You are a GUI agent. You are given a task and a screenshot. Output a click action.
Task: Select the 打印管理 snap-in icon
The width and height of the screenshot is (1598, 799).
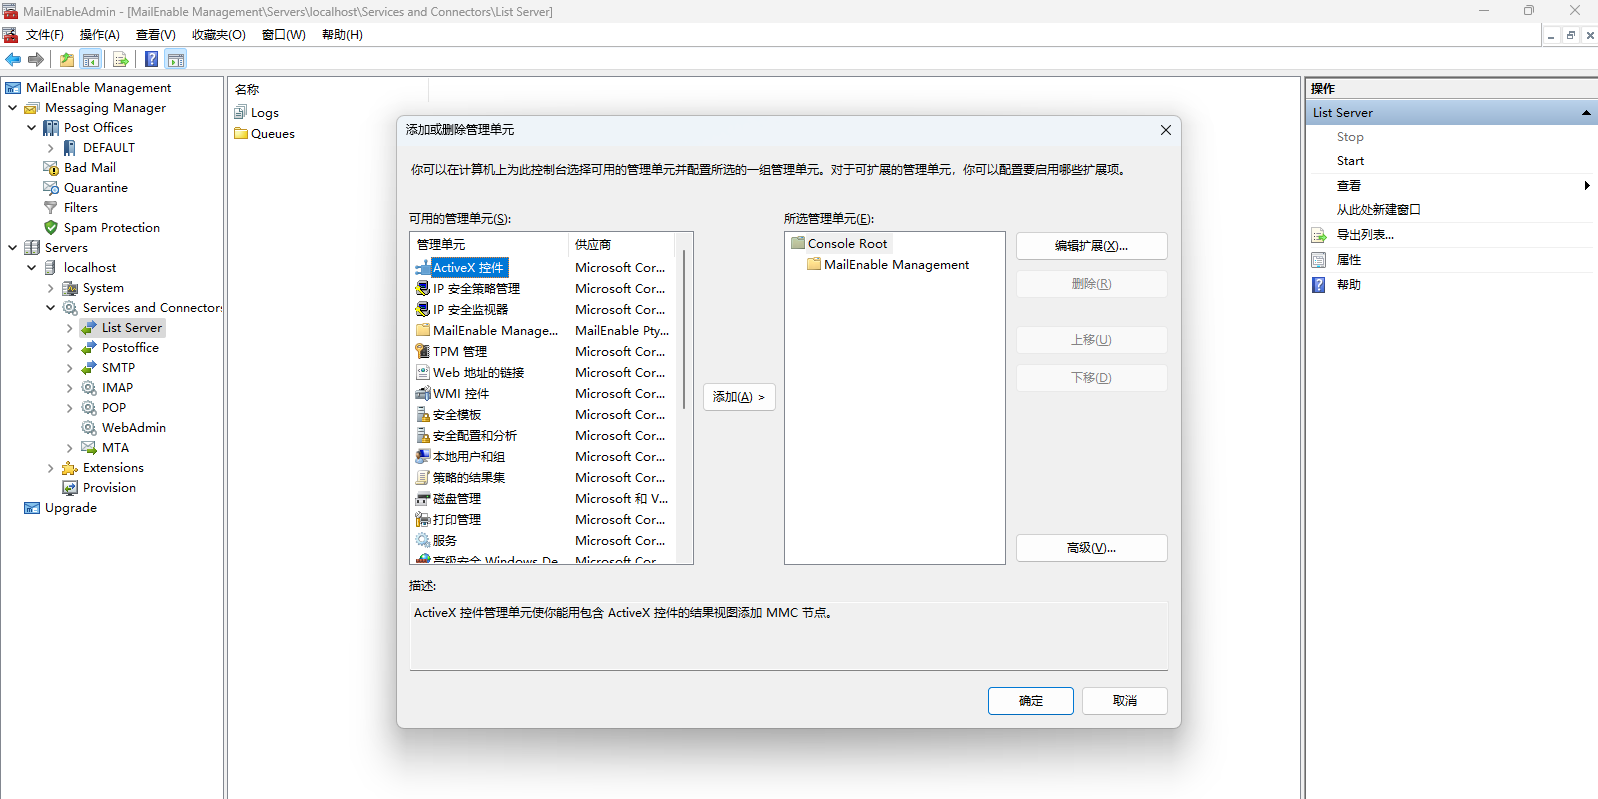pos(423,520)
